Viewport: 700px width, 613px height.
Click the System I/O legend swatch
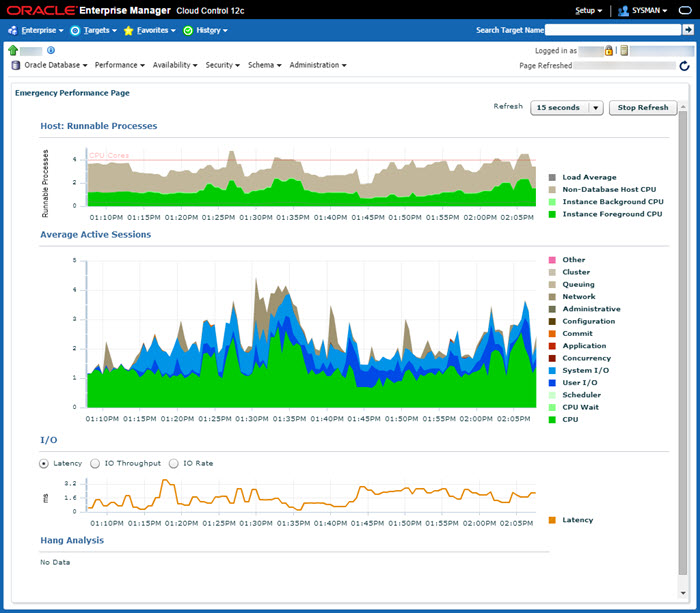[x=552, y=371]
